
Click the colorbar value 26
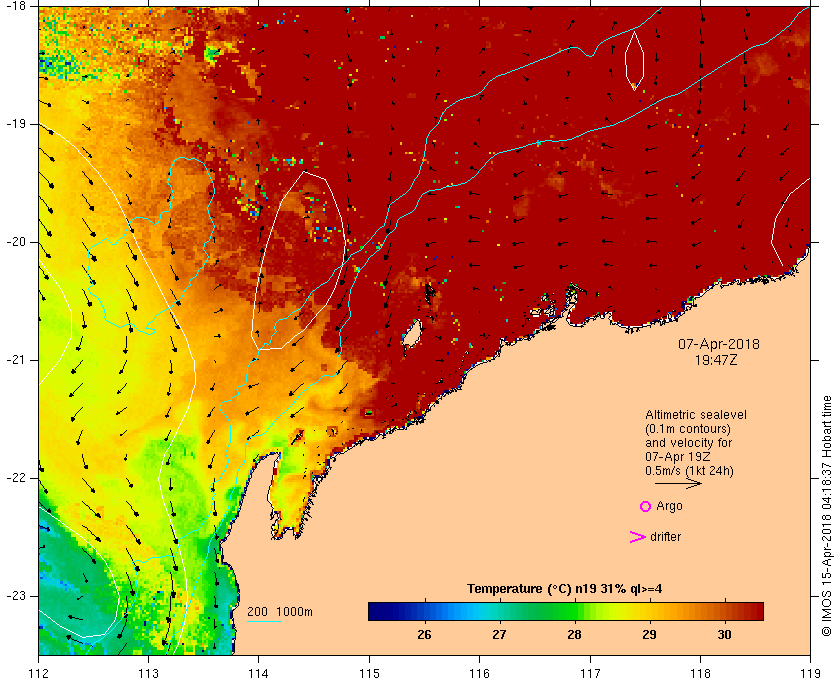point(424,635)
